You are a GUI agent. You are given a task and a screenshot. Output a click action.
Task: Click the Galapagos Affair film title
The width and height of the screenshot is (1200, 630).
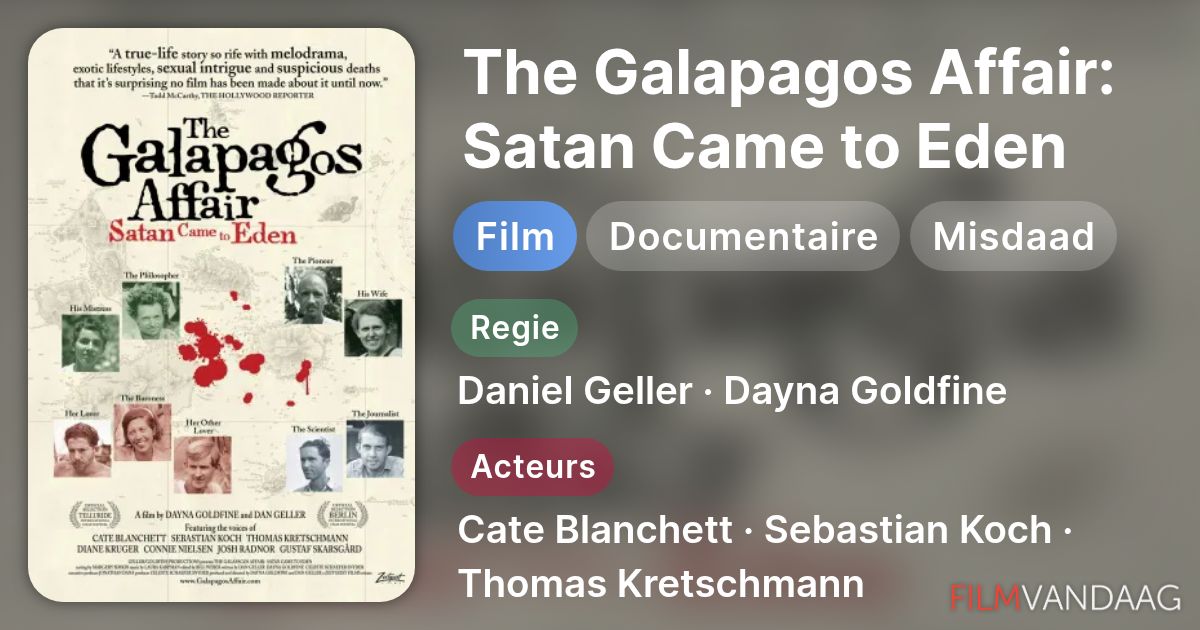coord(790,110)
